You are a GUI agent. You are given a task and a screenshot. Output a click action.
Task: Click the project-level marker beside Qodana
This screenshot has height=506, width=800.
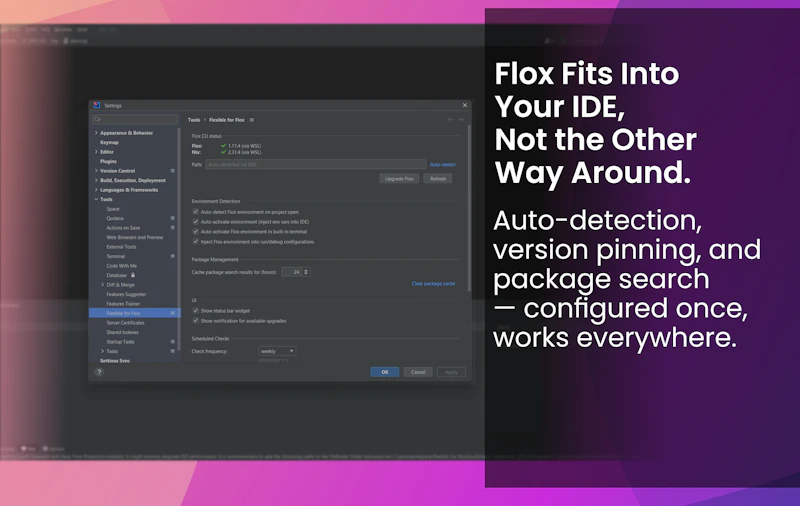click(172, 218)
